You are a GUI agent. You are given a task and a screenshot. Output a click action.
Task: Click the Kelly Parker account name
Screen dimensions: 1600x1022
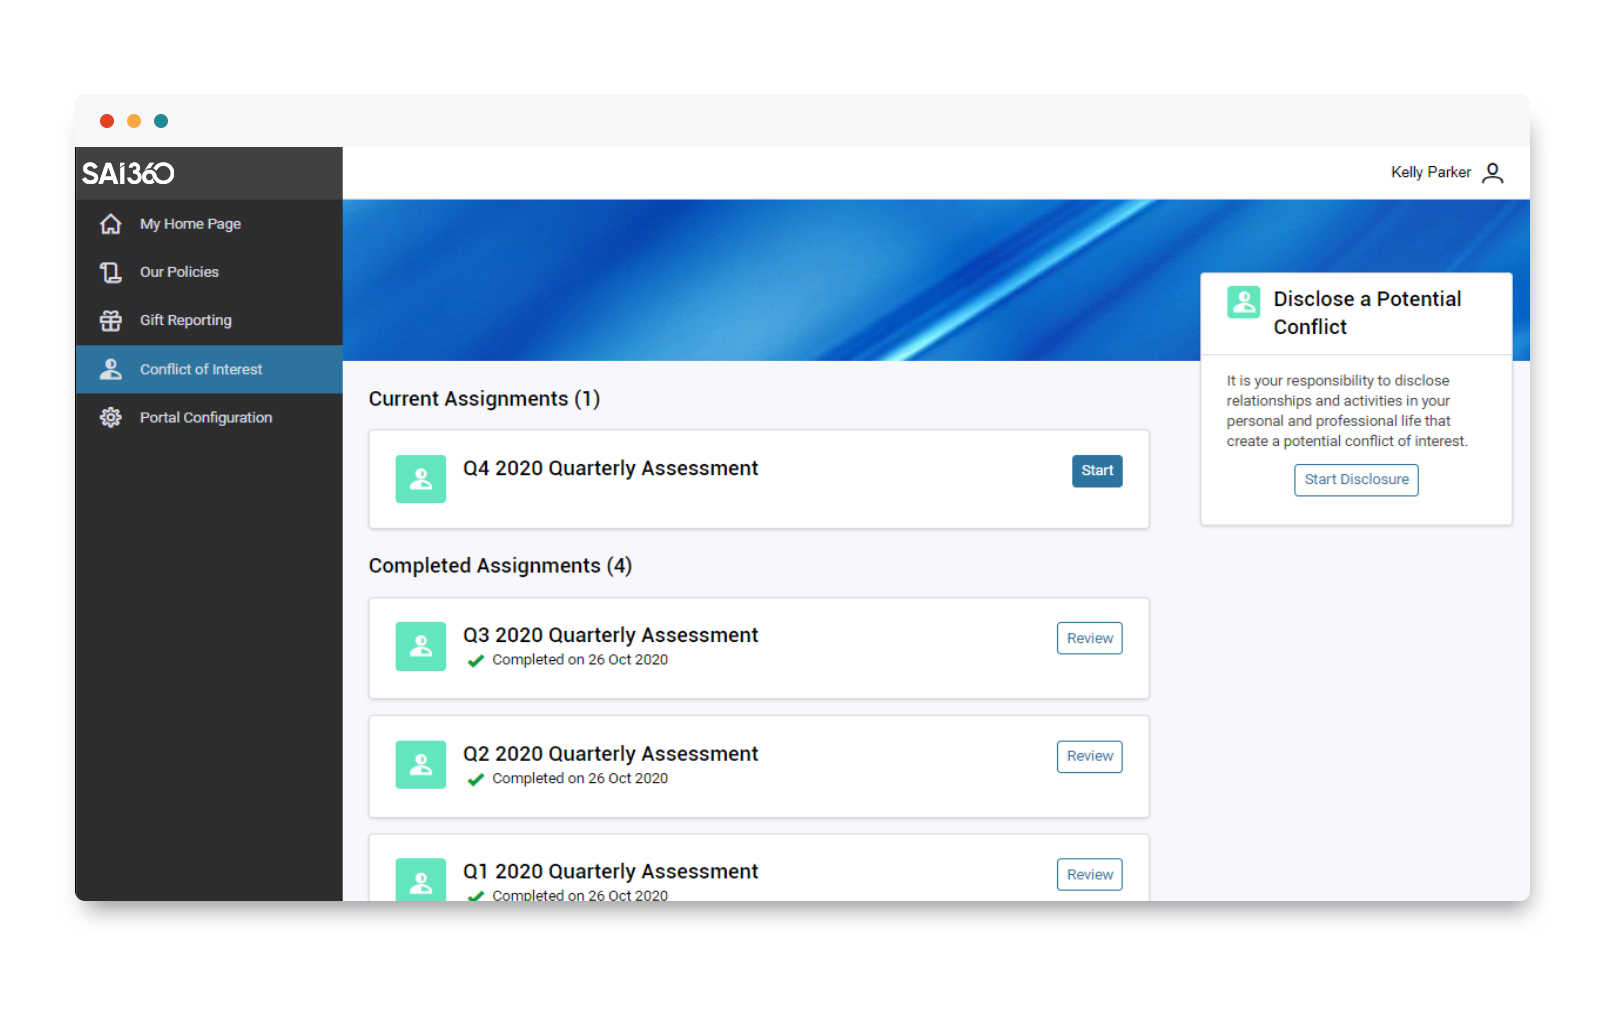pyautogui.click(x=1430, y=172)
